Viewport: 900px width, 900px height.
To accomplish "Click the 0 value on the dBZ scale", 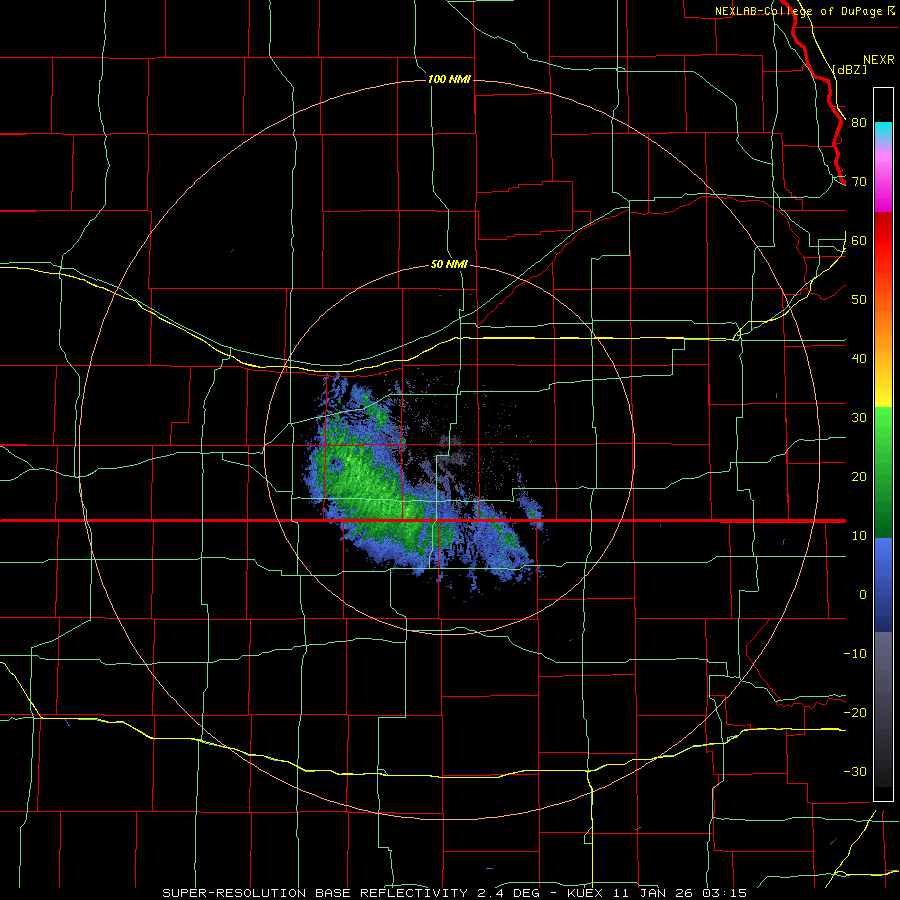I will coord(863,595).
